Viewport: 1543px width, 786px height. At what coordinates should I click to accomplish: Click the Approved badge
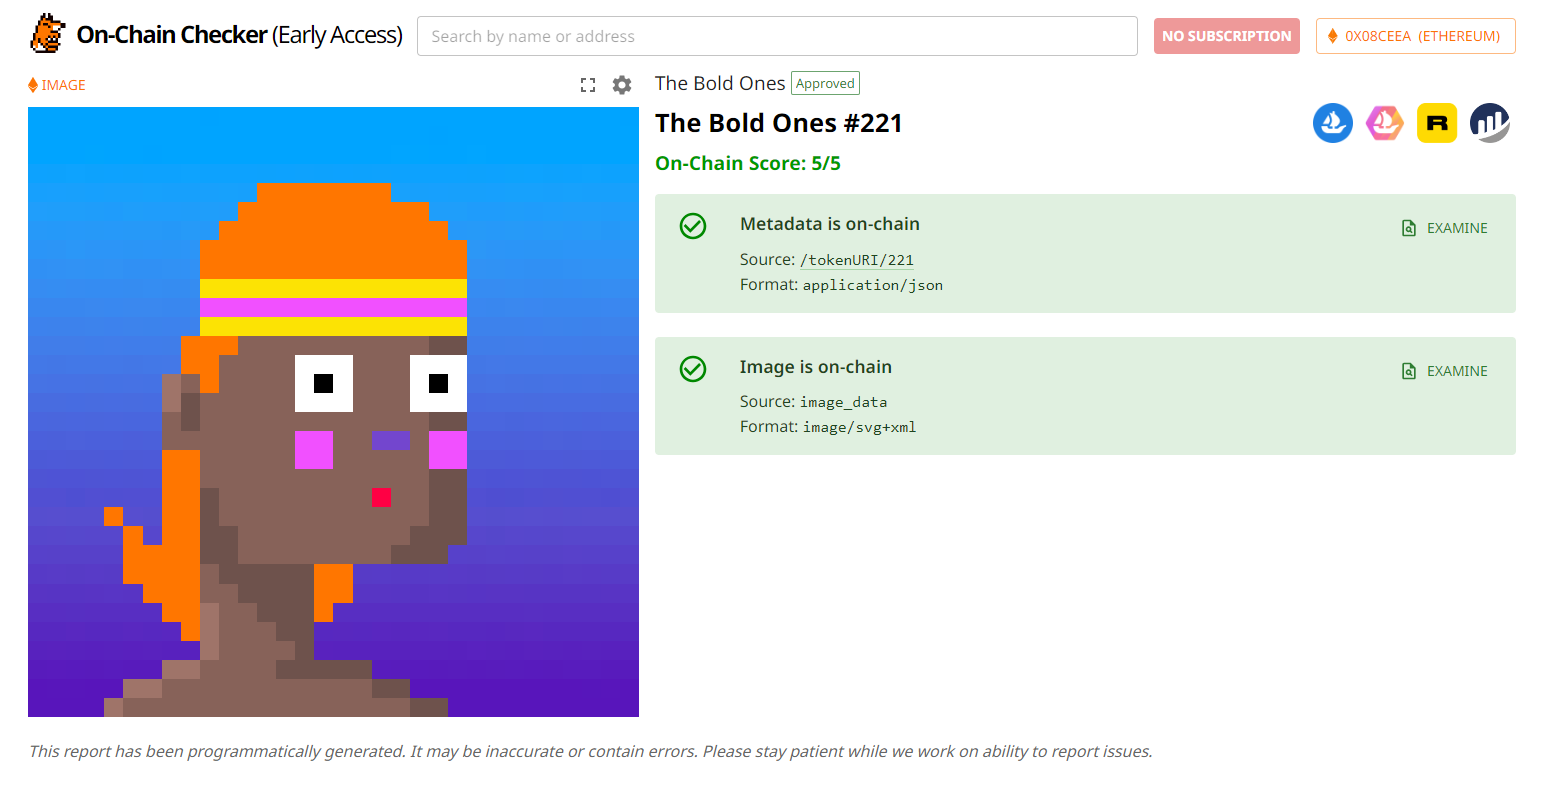click(825, 83)
